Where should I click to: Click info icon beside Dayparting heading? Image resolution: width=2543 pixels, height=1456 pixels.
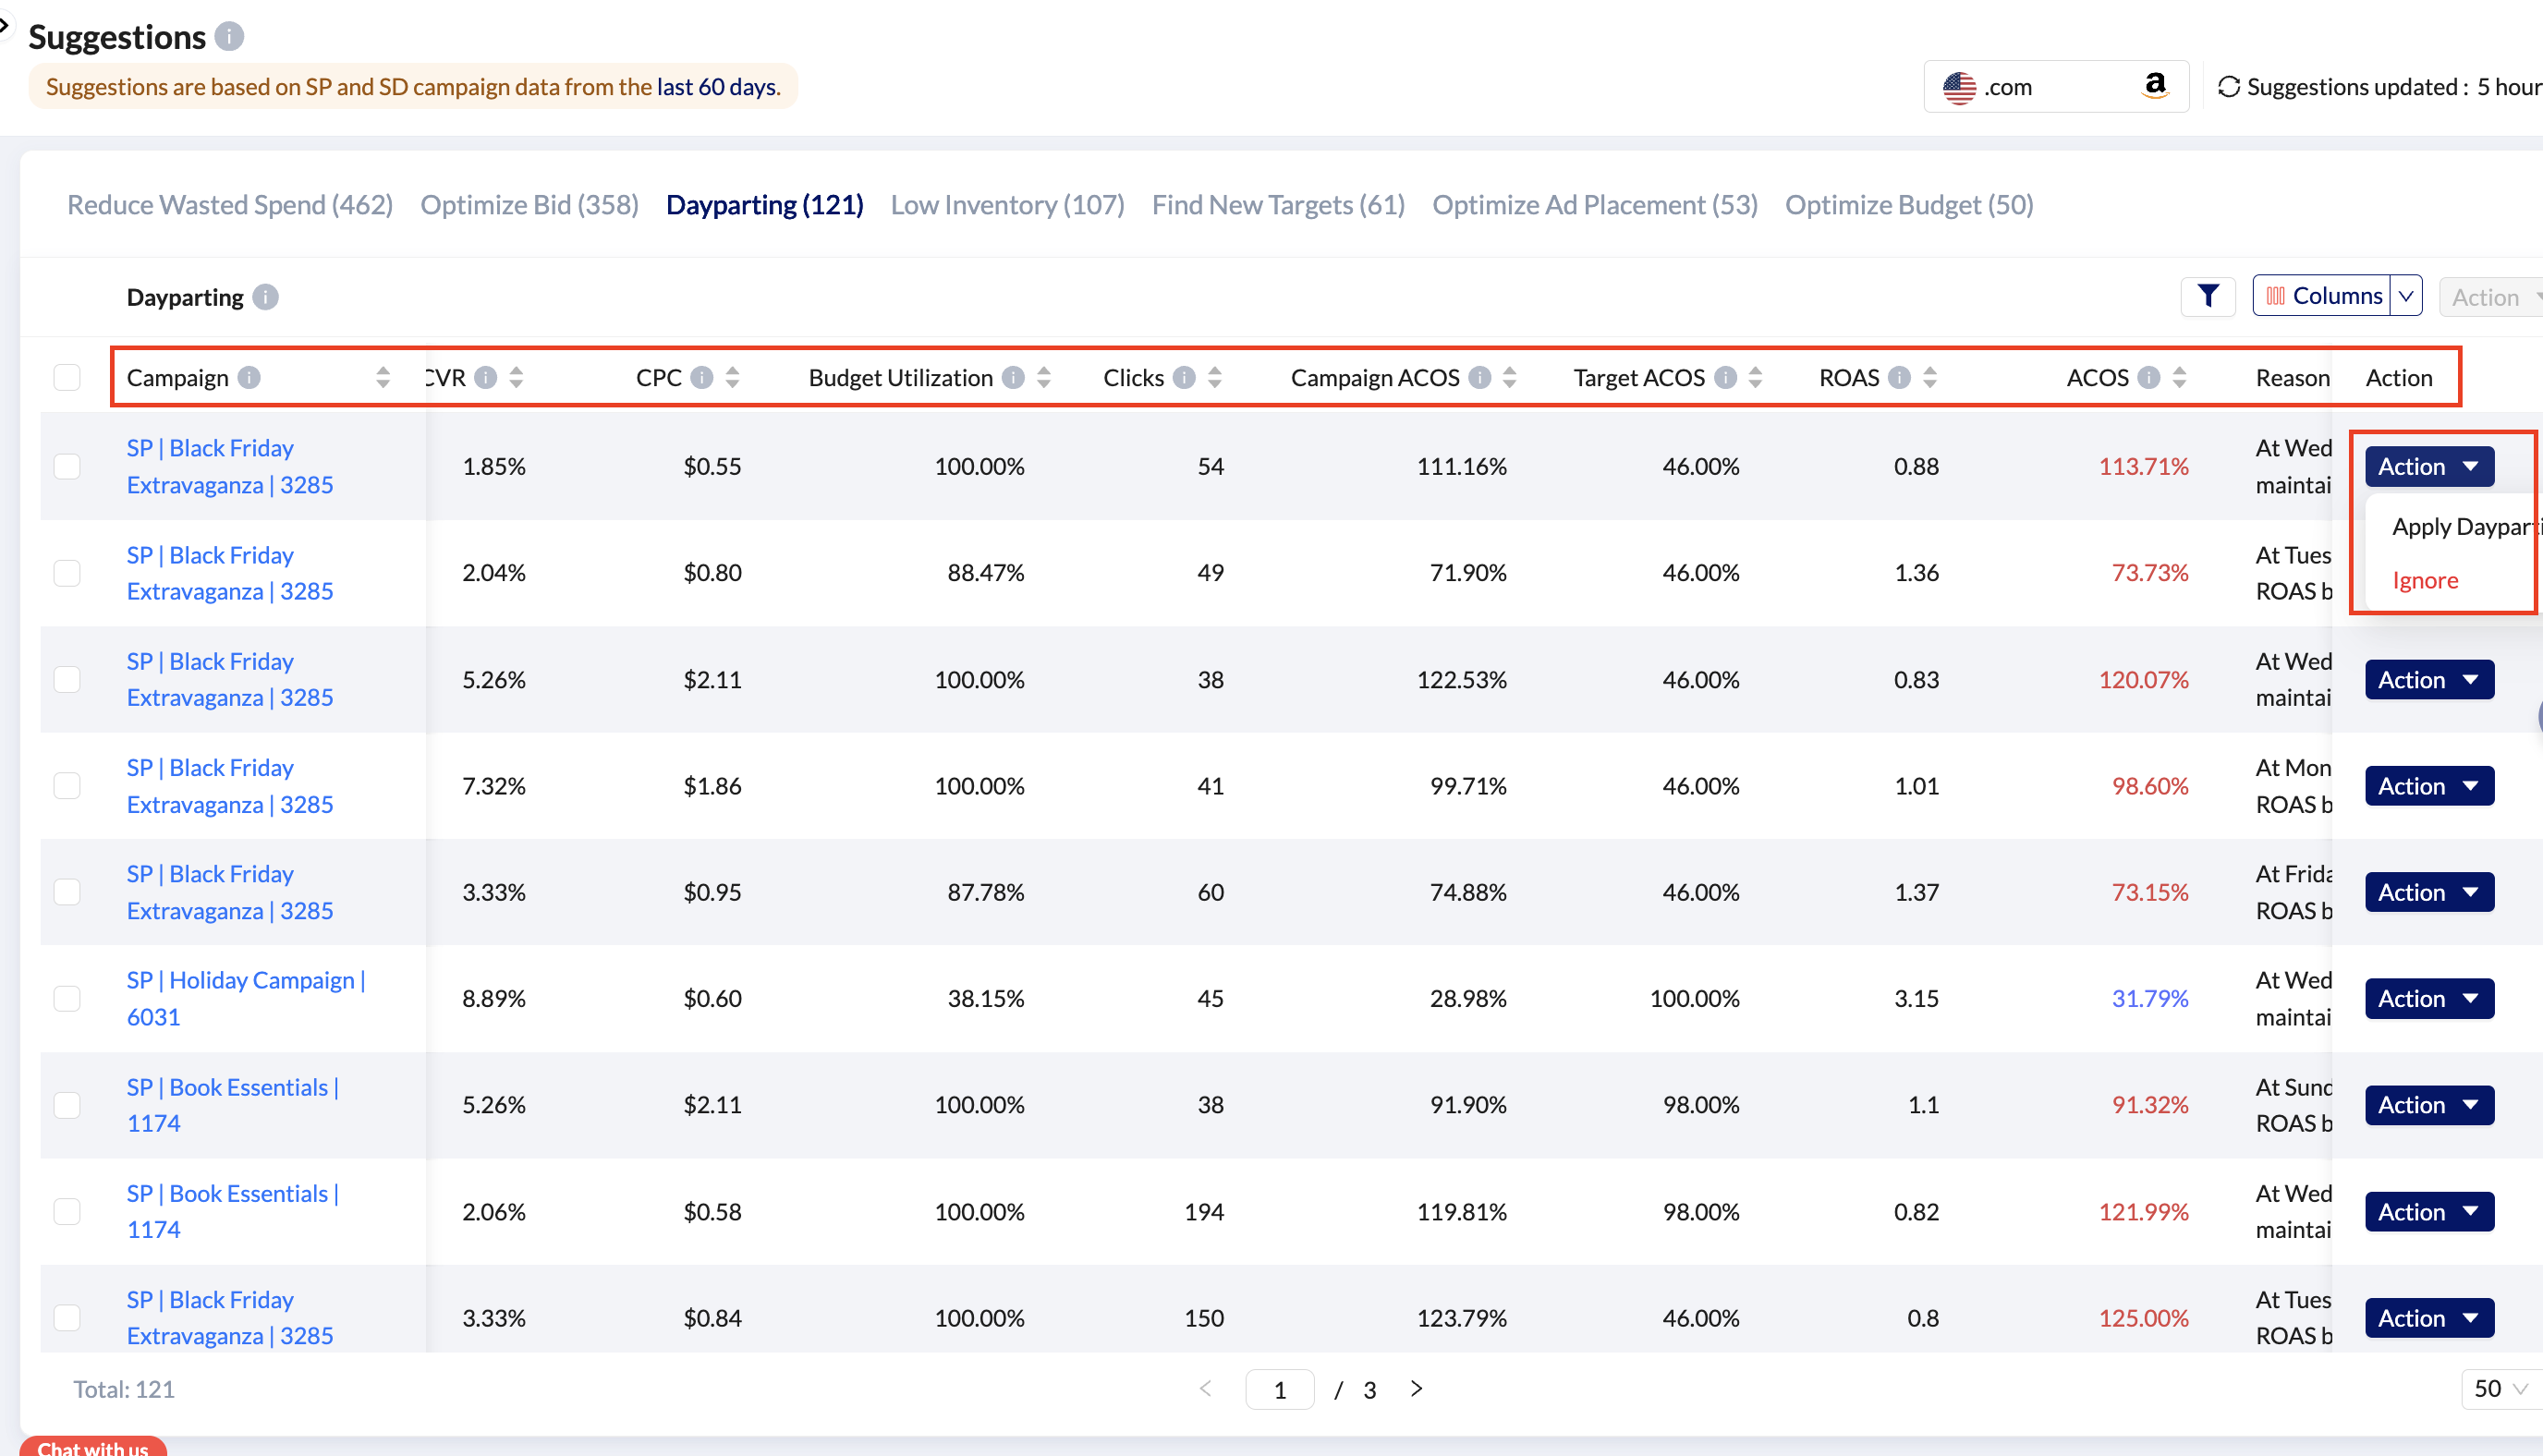[x=265, y=297]
